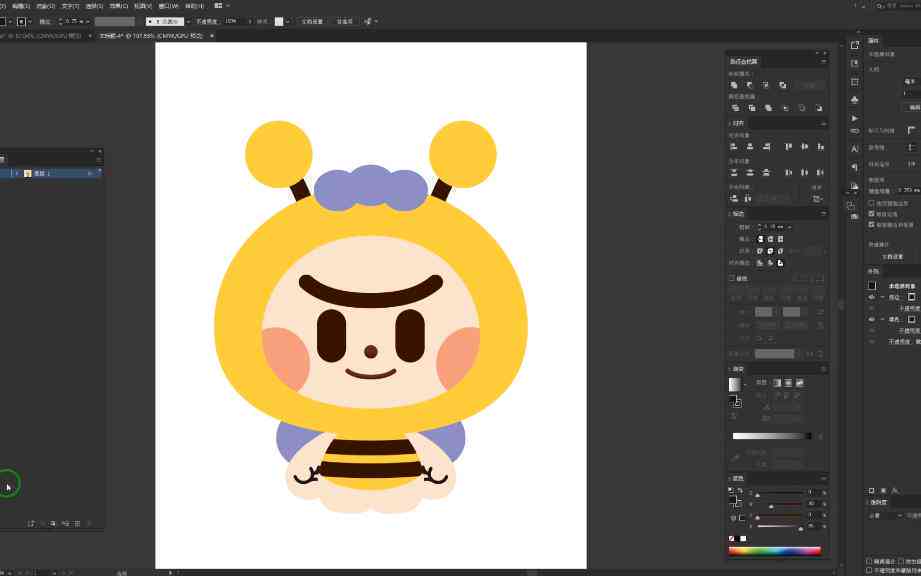The width and height of the screenshot is (921, 576).
Task: Click the Document Setup button in control bar
Action: coord(312,21)
